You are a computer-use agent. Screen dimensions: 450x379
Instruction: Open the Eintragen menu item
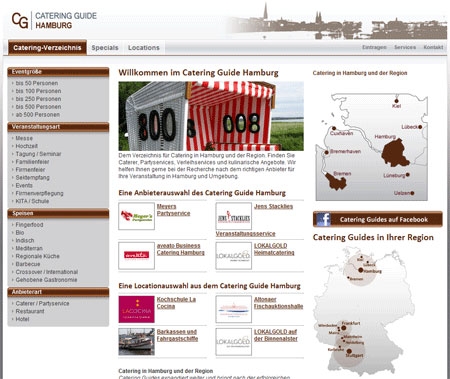pyautogui.click(x=374, y=47)
